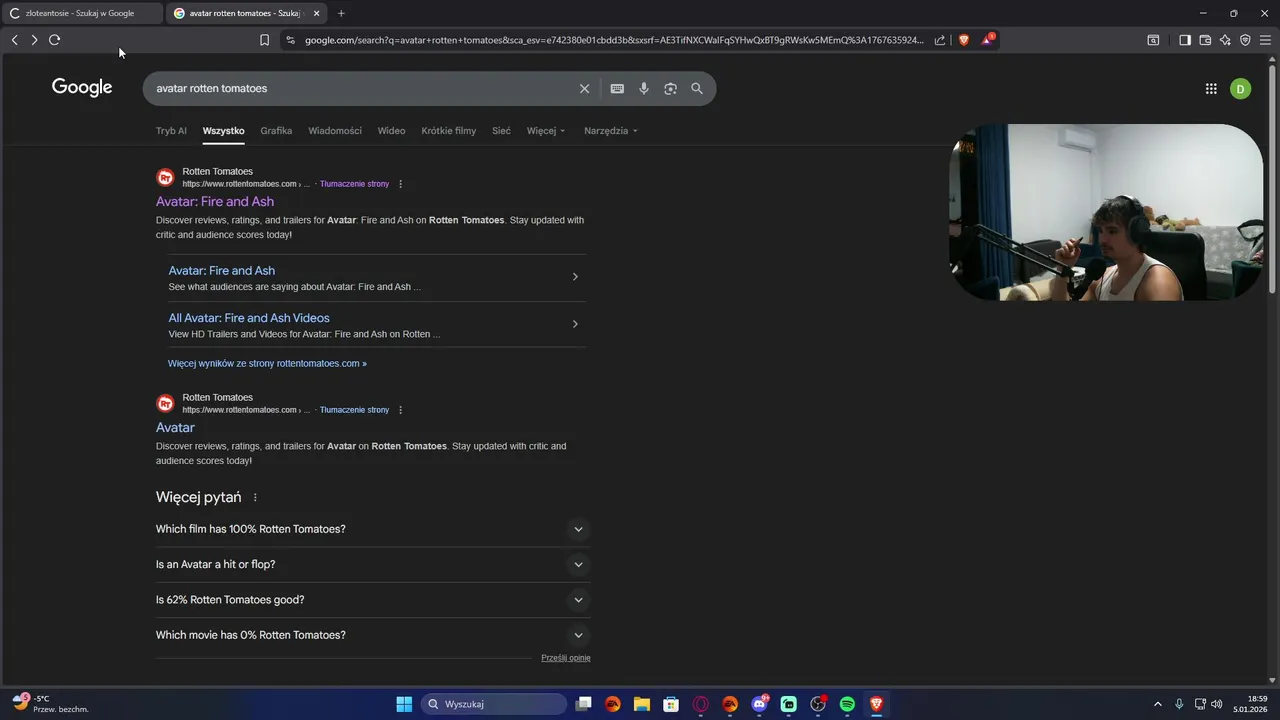Reload the current page
The width and height of the screenshot is (1280, 720).
point(54,40)
